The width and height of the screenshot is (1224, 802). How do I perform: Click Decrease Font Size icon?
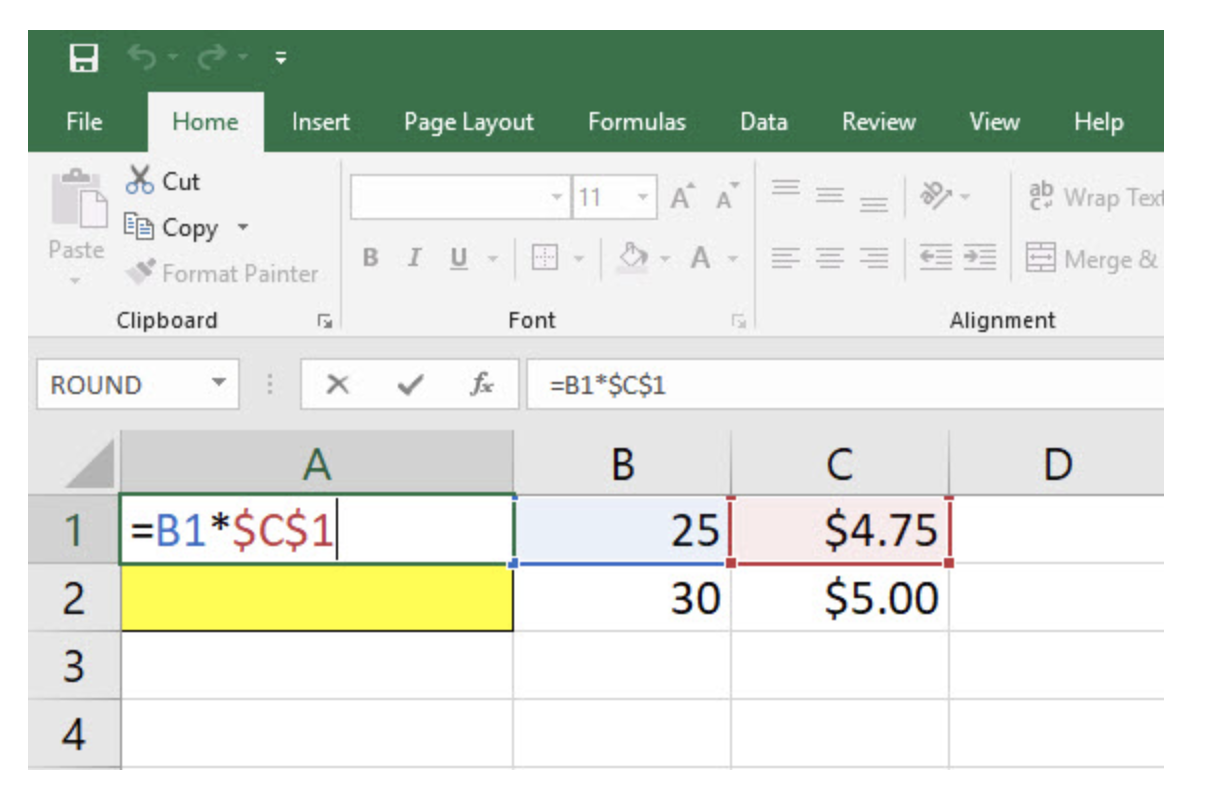[x=726, y=198]
